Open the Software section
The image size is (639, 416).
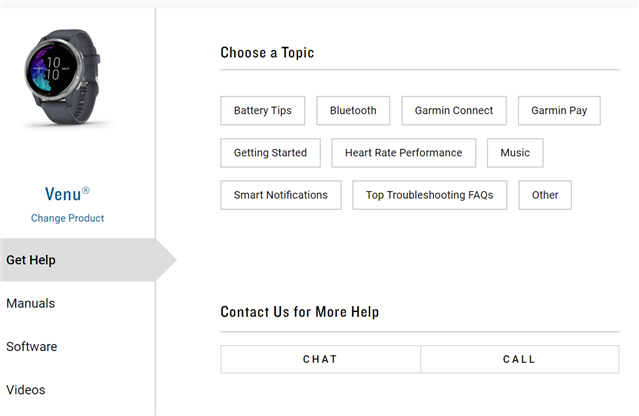coord(32,347)
